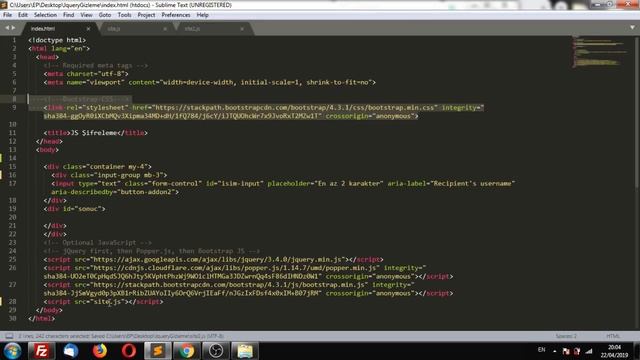Open the Tools menu

point(124,15)
